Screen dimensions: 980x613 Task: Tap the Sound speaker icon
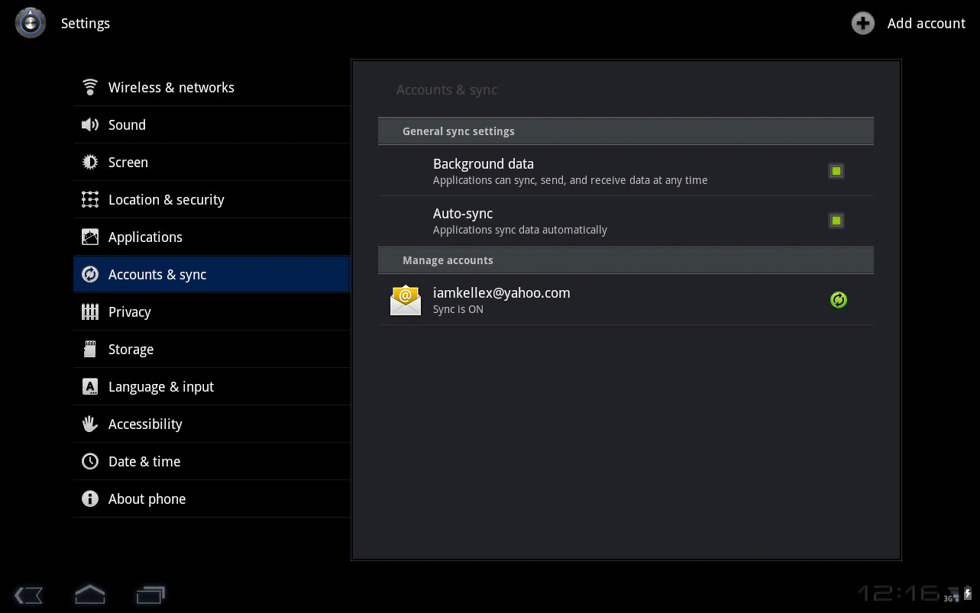coord(90,125)
